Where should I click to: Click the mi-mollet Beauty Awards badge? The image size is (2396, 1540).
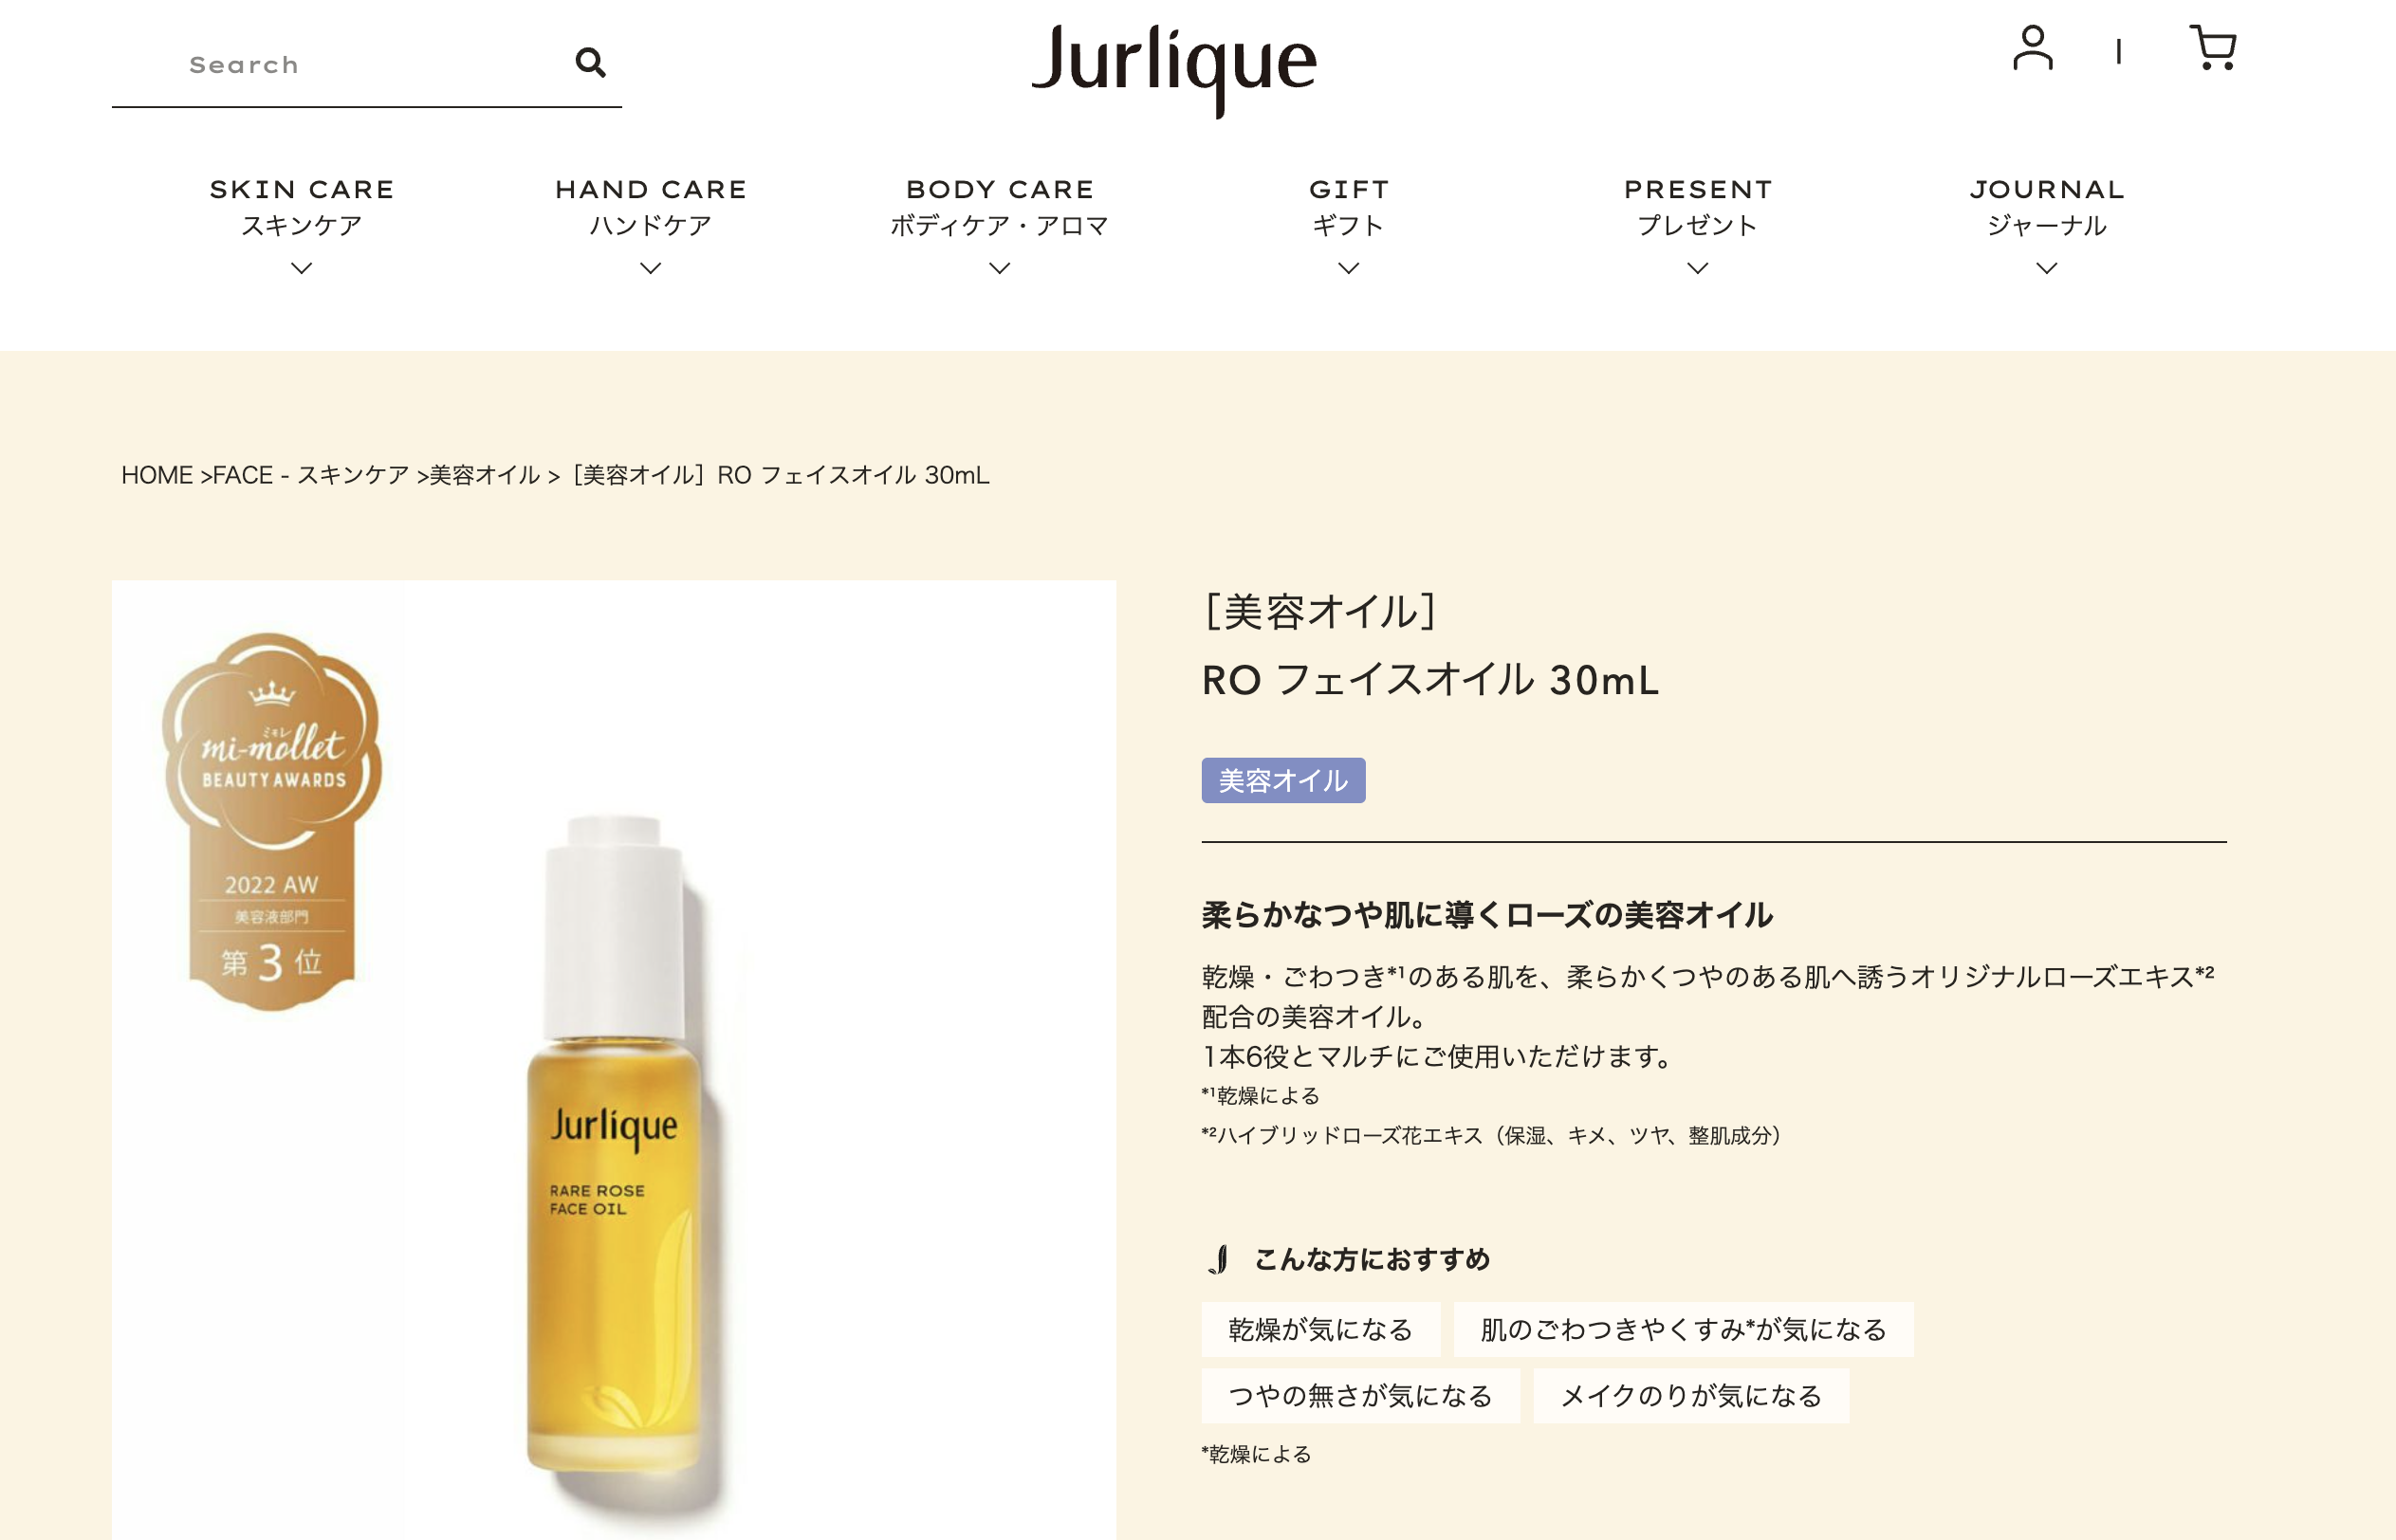click(x=271, y=821)
